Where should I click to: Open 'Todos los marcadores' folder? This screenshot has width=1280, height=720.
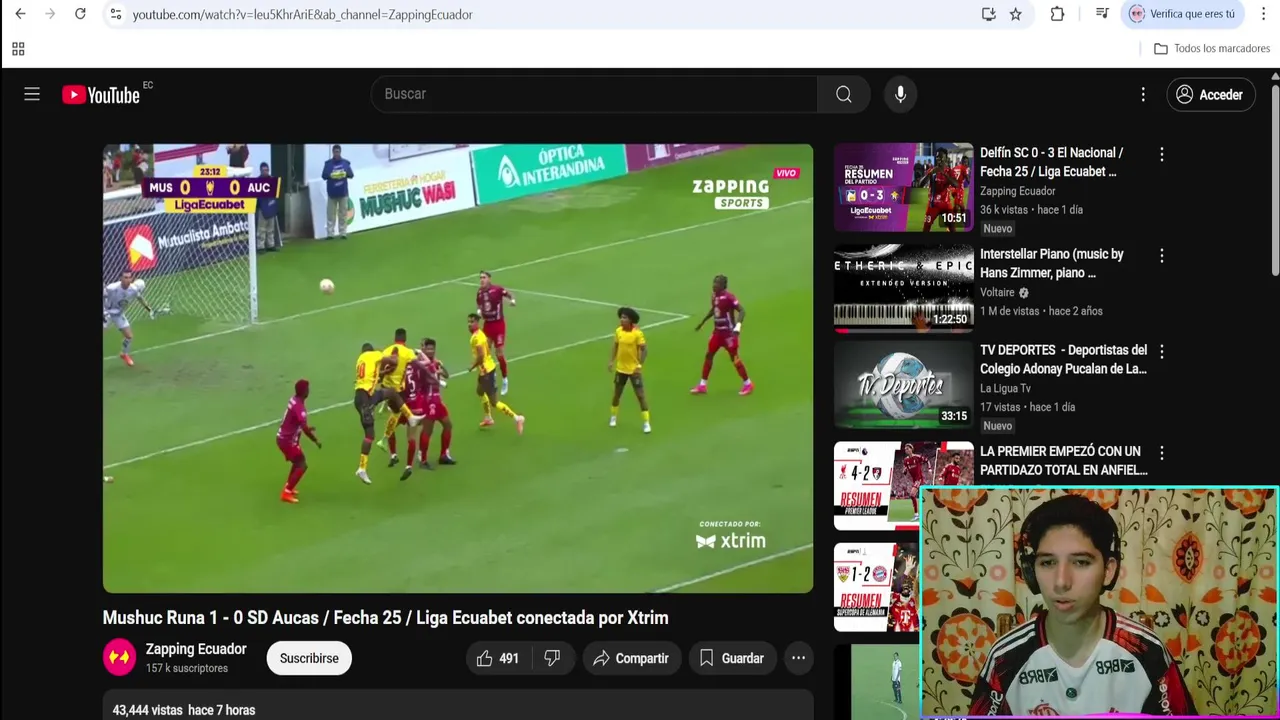pyautogui.click(x=1211, y=49)
